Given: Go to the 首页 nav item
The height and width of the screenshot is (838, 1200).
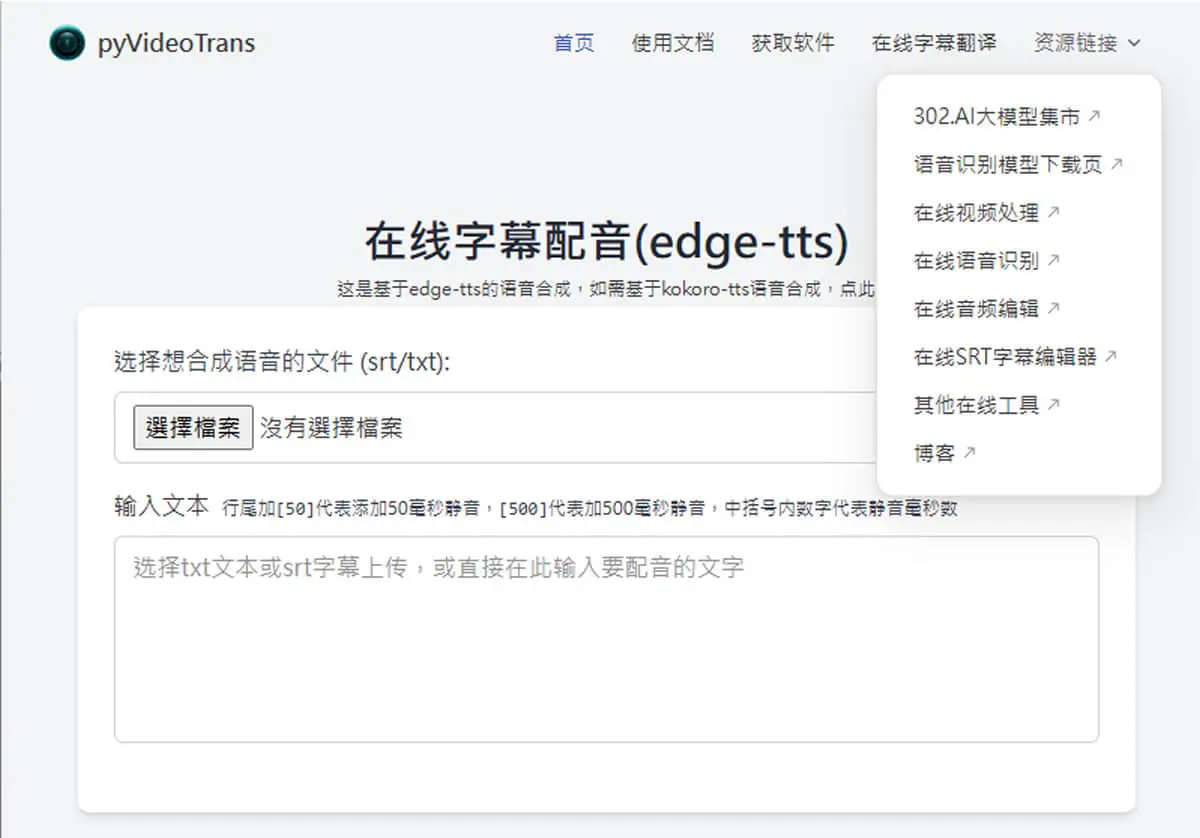Looking at the screenshot, I should click(574, 43).
